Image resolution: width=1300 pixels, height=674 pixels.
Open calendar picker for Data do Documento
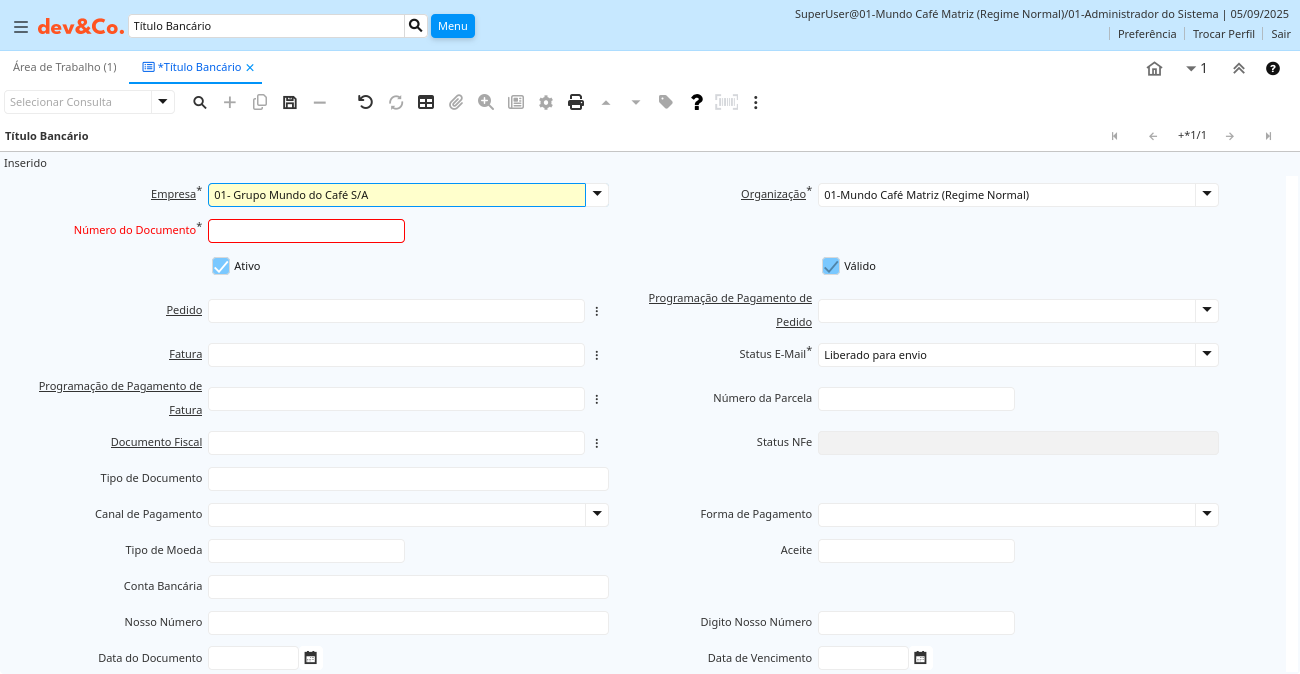click(x=311, y=658)
